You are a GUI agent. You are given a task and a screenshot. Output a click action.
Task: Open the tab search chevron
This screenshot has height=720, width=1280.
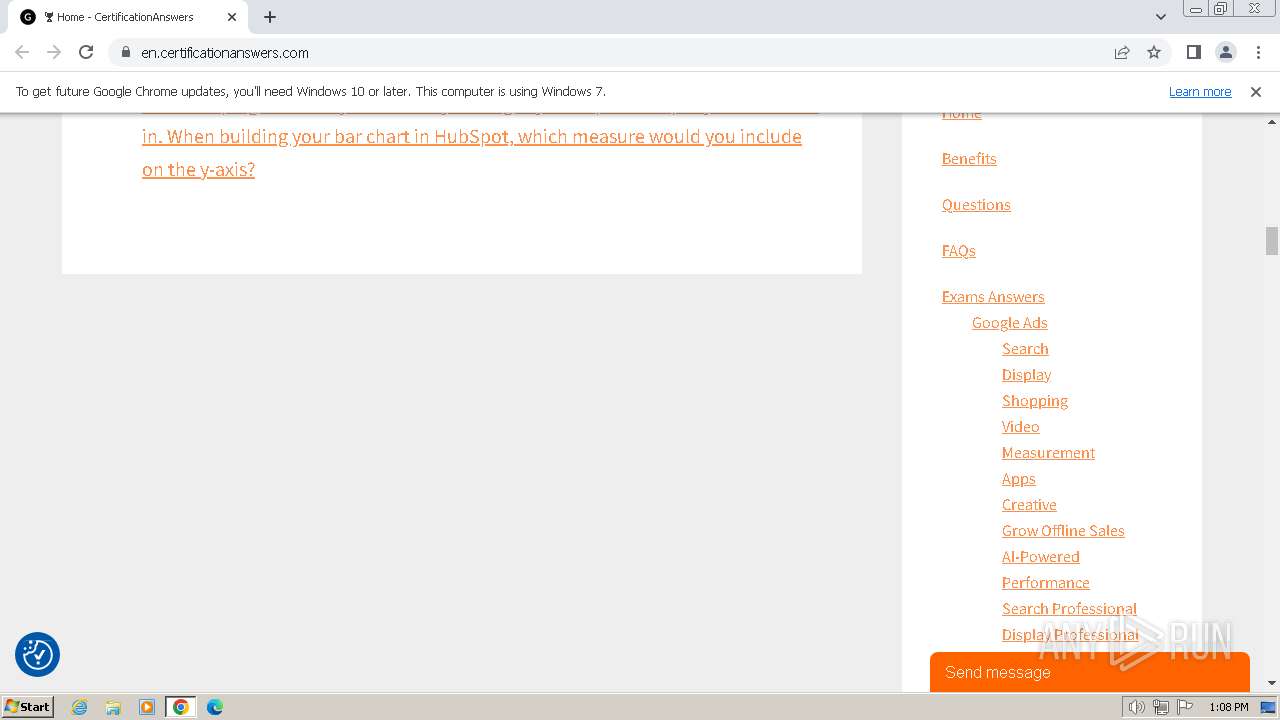click(1160, 17)
